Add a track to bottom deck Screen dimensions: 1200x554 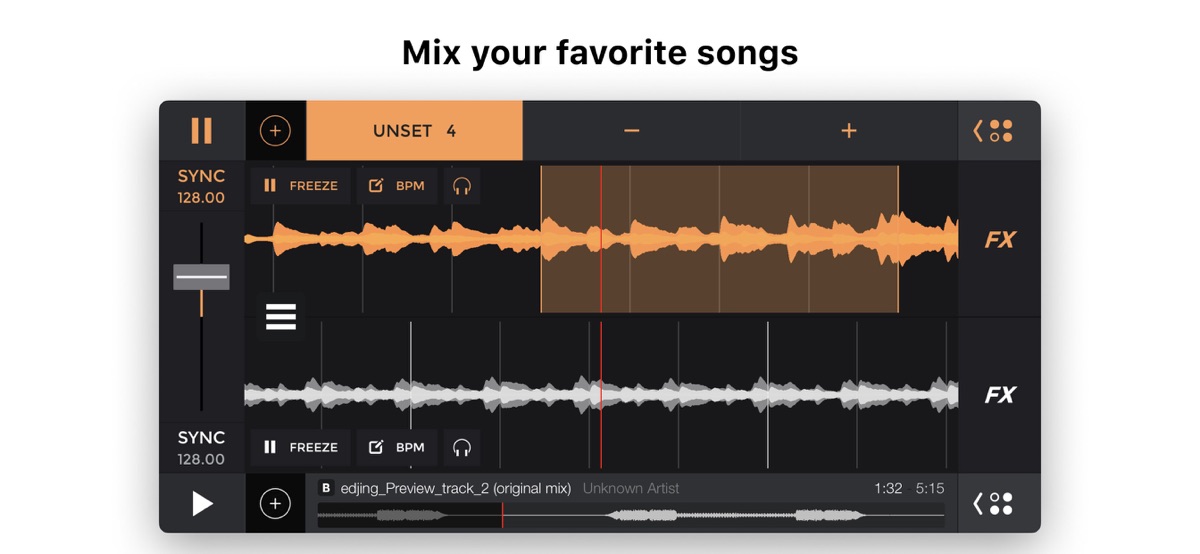[x=275, y=504]
